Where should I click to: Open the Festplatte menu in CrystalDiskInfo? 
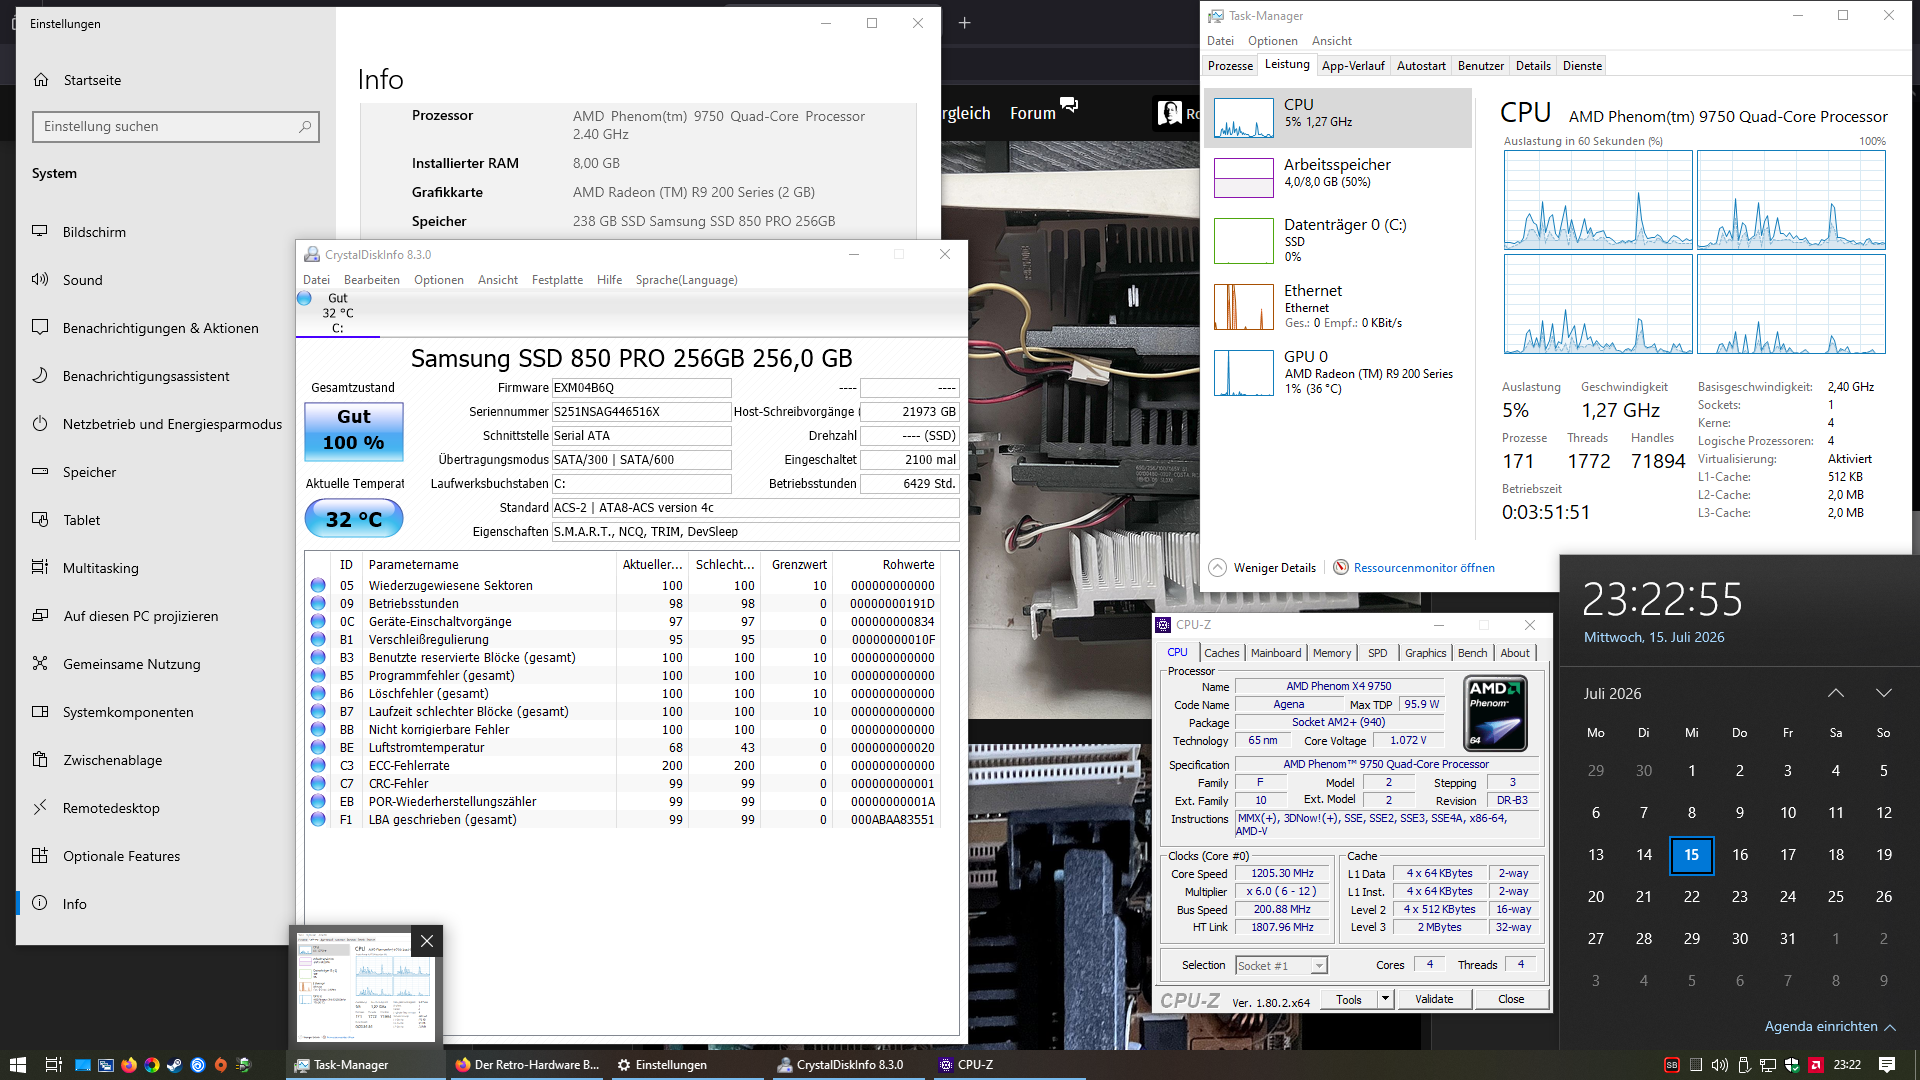click(557, 280)
